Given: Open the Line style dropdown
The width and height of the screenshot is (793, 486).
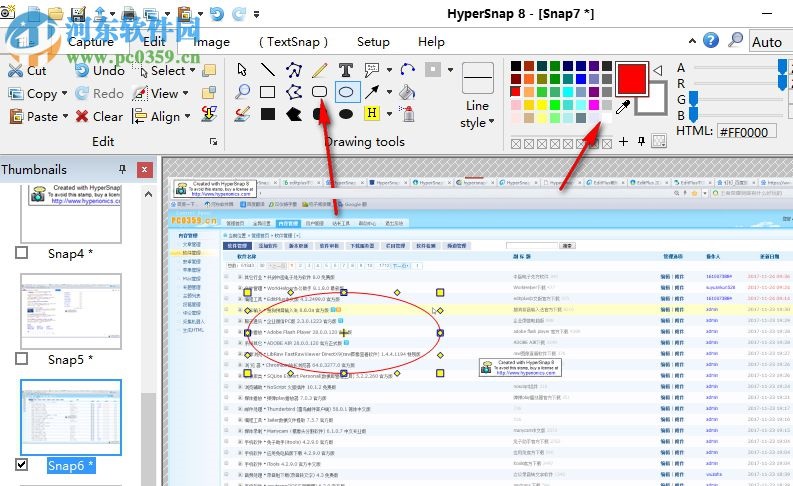Looking at the screenshot, I should (477, 114).
